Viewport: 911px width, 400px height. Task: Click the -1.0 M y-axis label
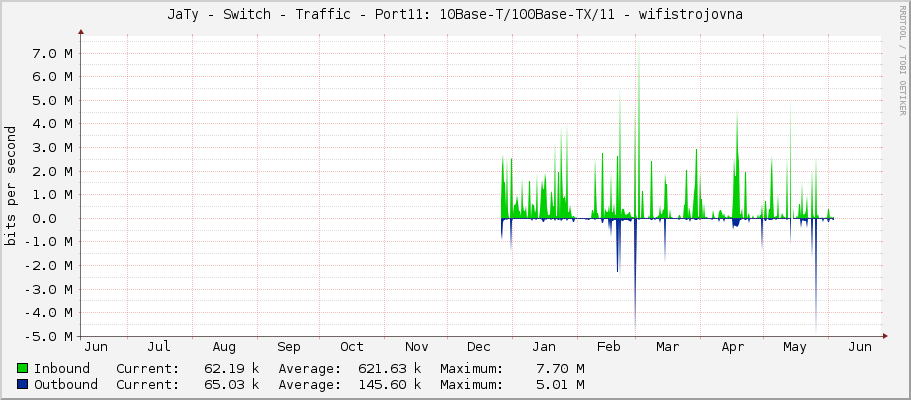click(49, 242)
